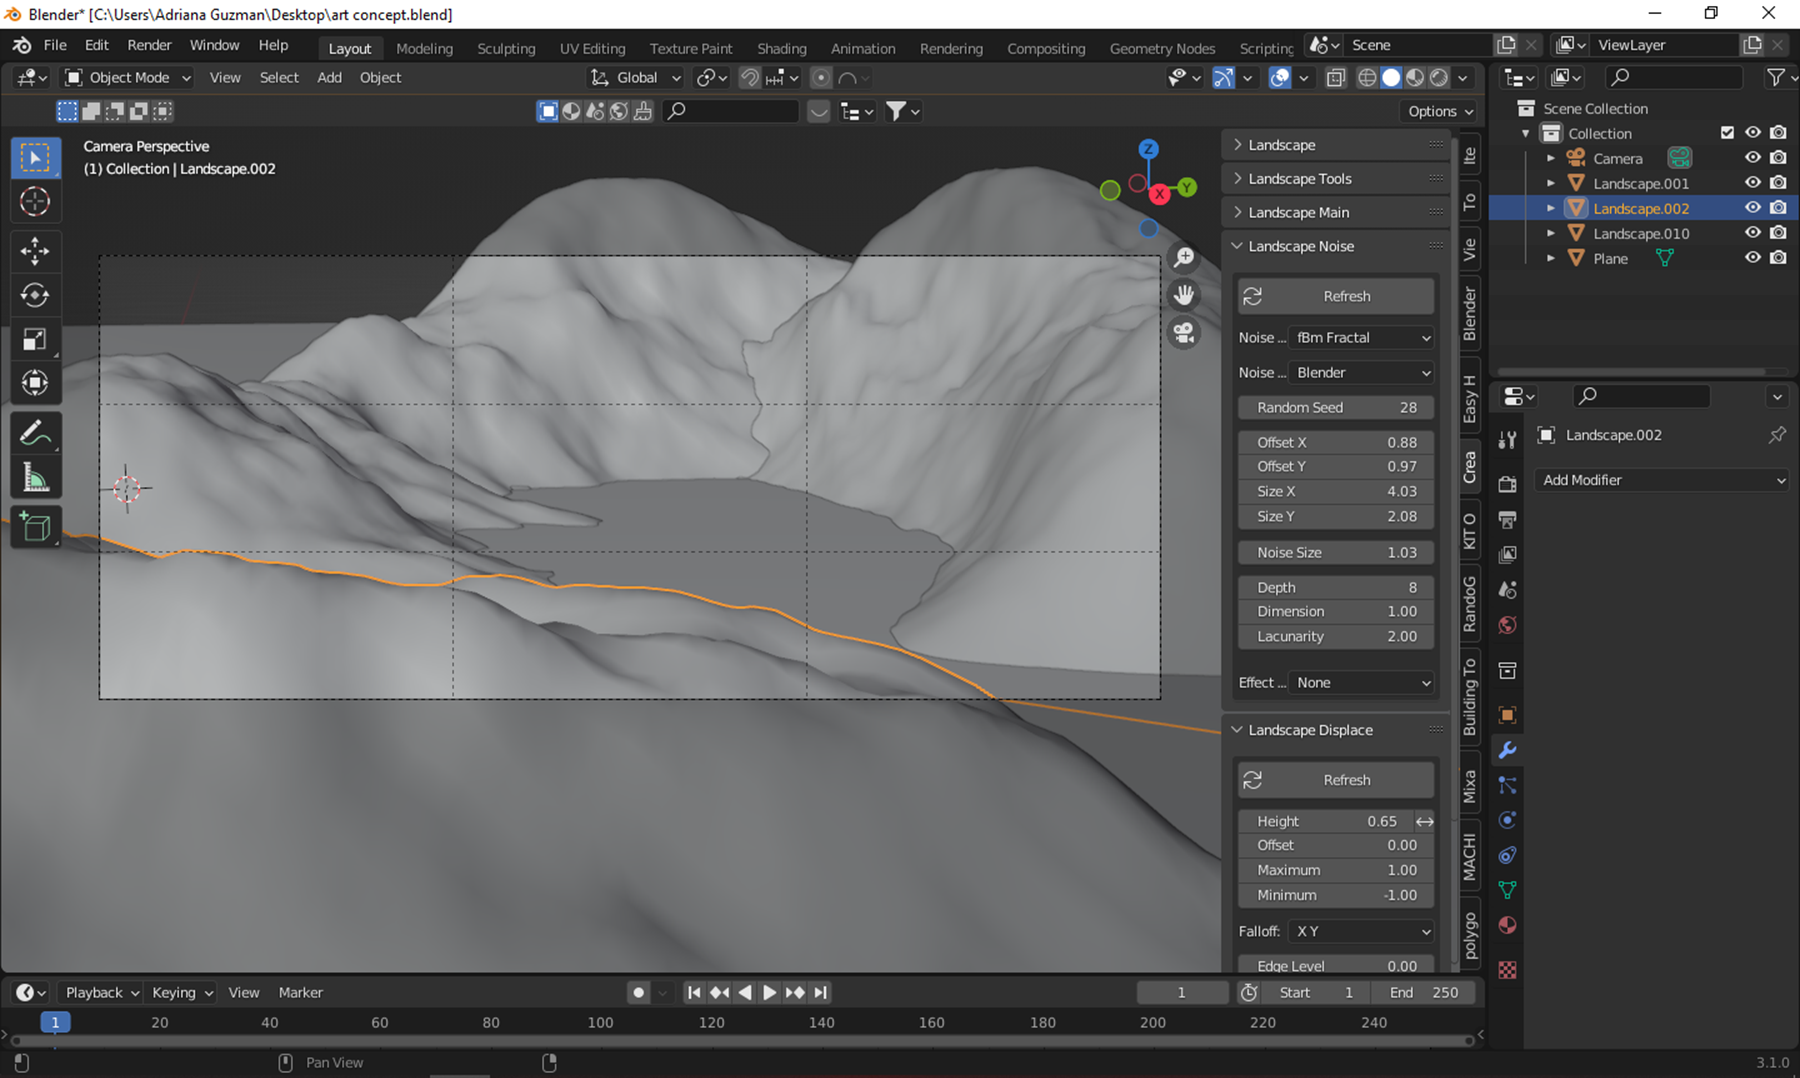Image resolution: width=1800 pixels, height=1078 pixels.
Task: Click the Playback button in timeline
Action: point(101,993)
